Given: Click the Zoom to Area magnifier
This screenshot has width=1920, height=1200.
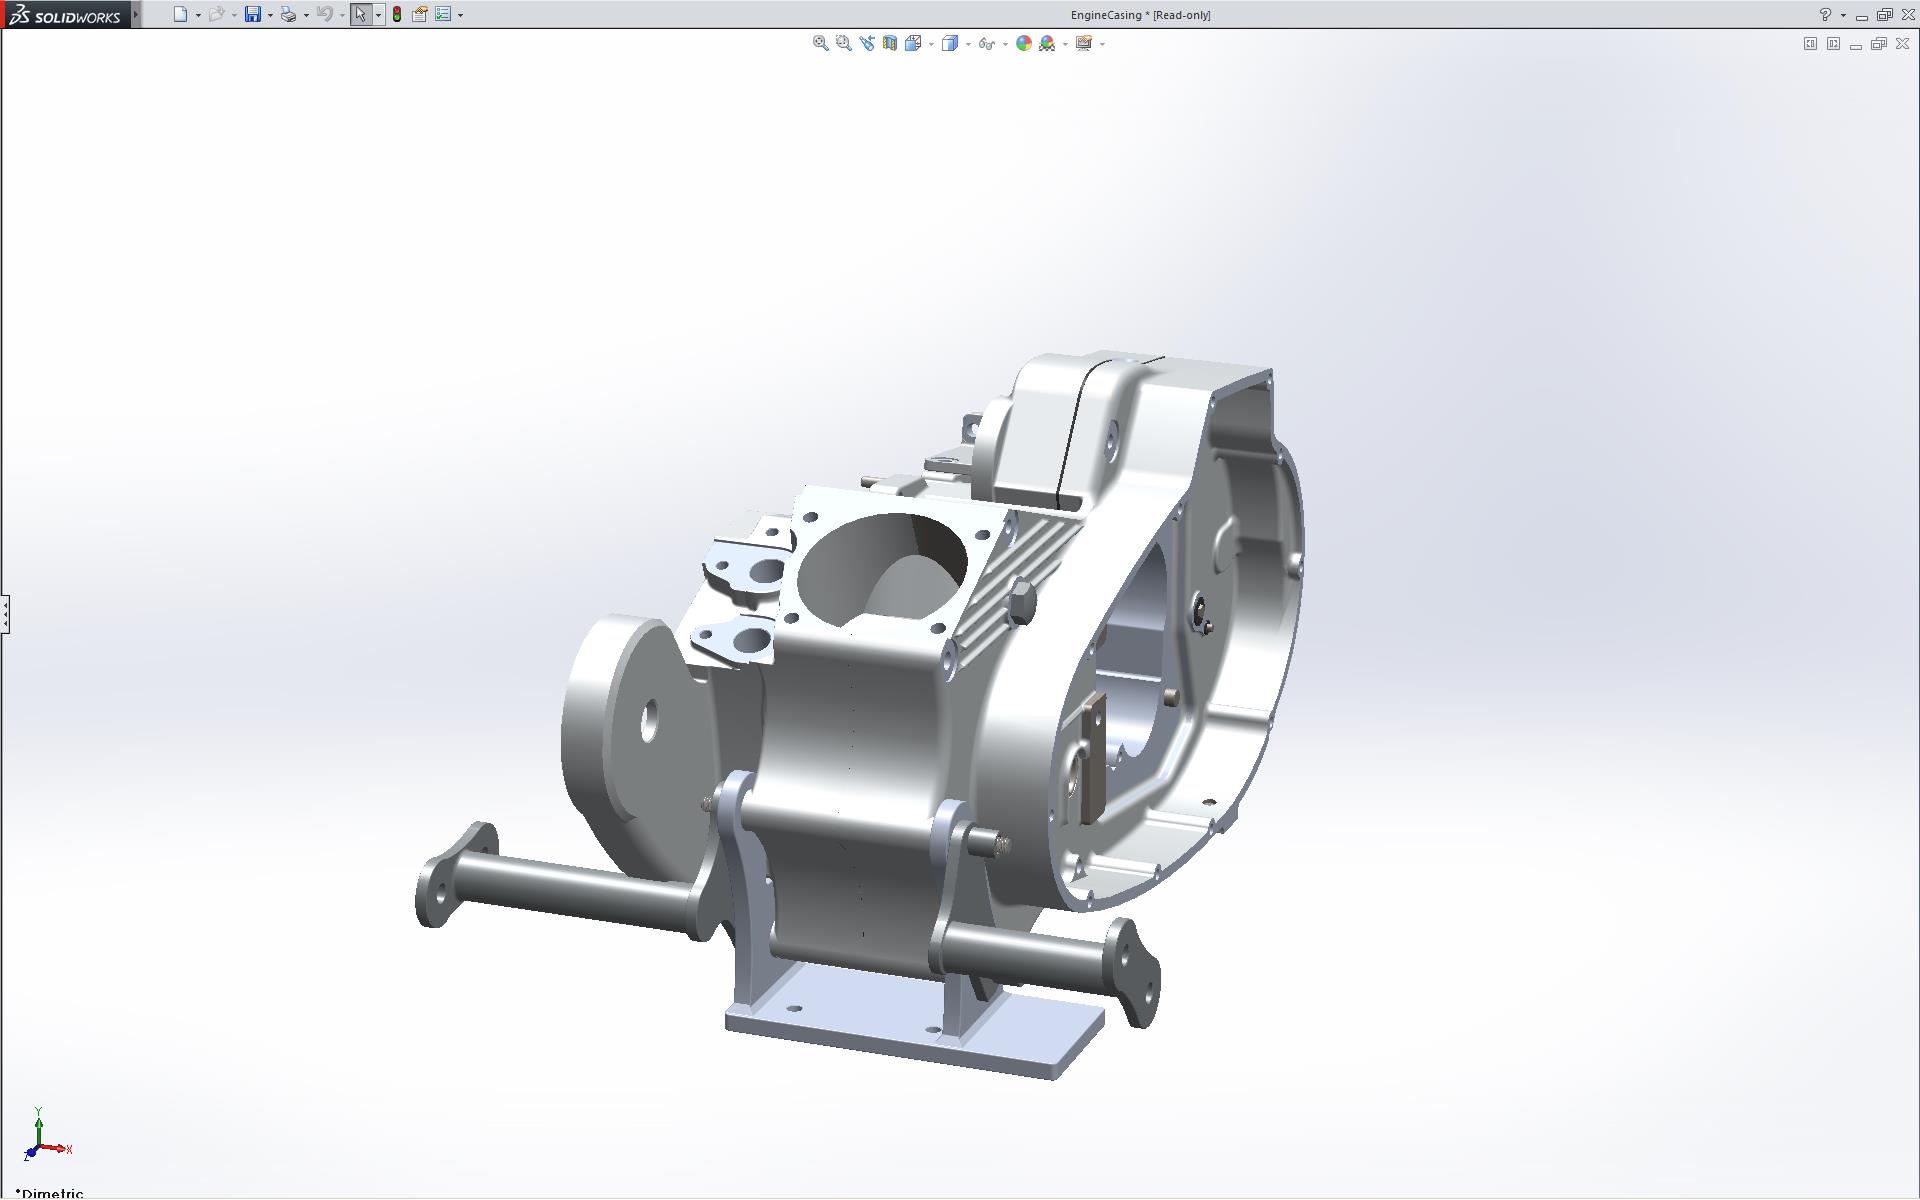Looking at the screenshot, I should click(x=843, y=43).
